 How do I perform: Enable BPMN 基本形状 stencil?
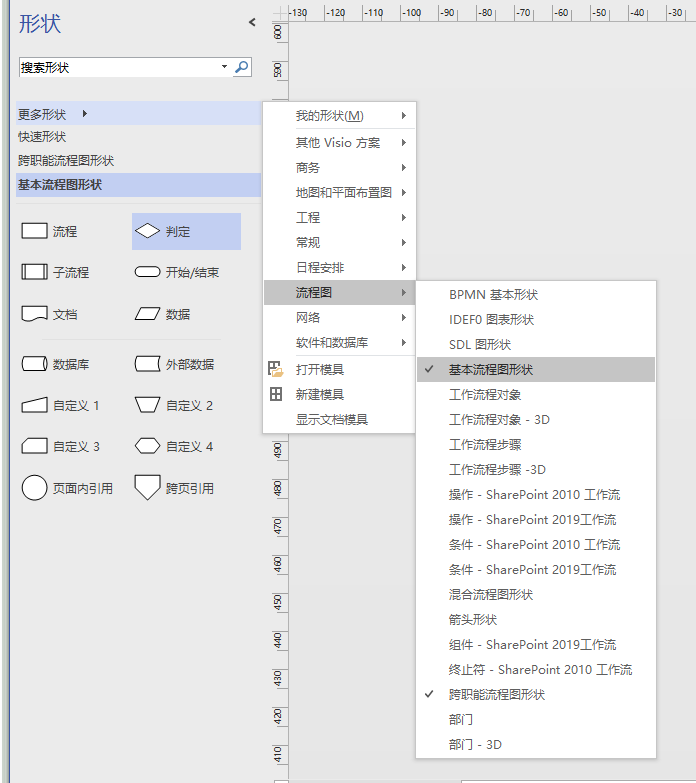[536, 295]
